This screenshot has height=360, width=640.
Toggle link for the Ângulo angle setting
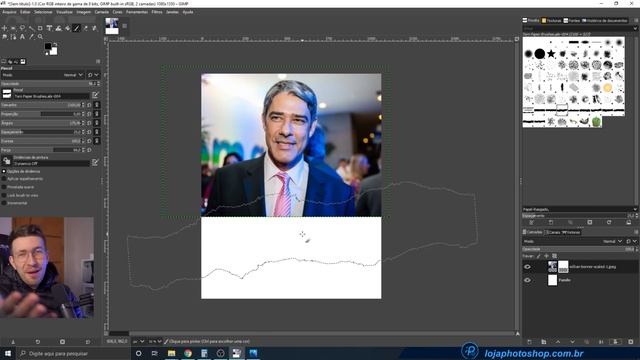(x=97, y=123)
